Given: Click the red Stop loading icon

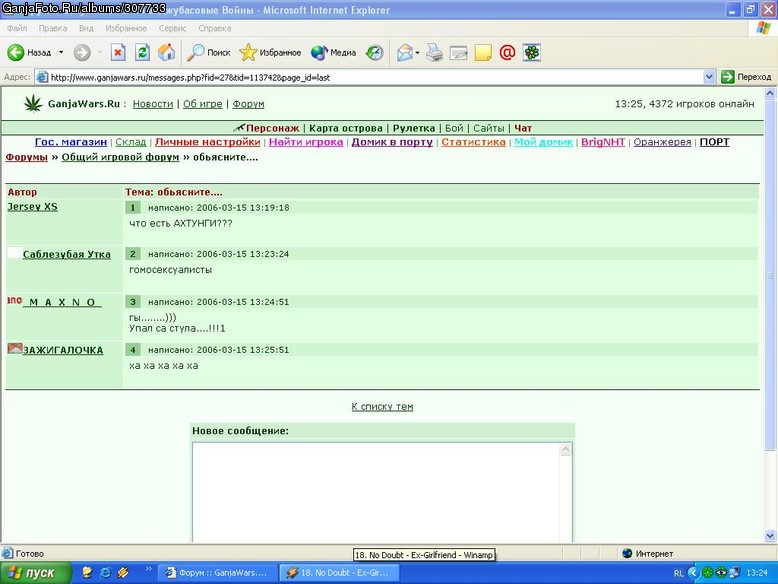Looking at the screenshot, I should 118,52.
